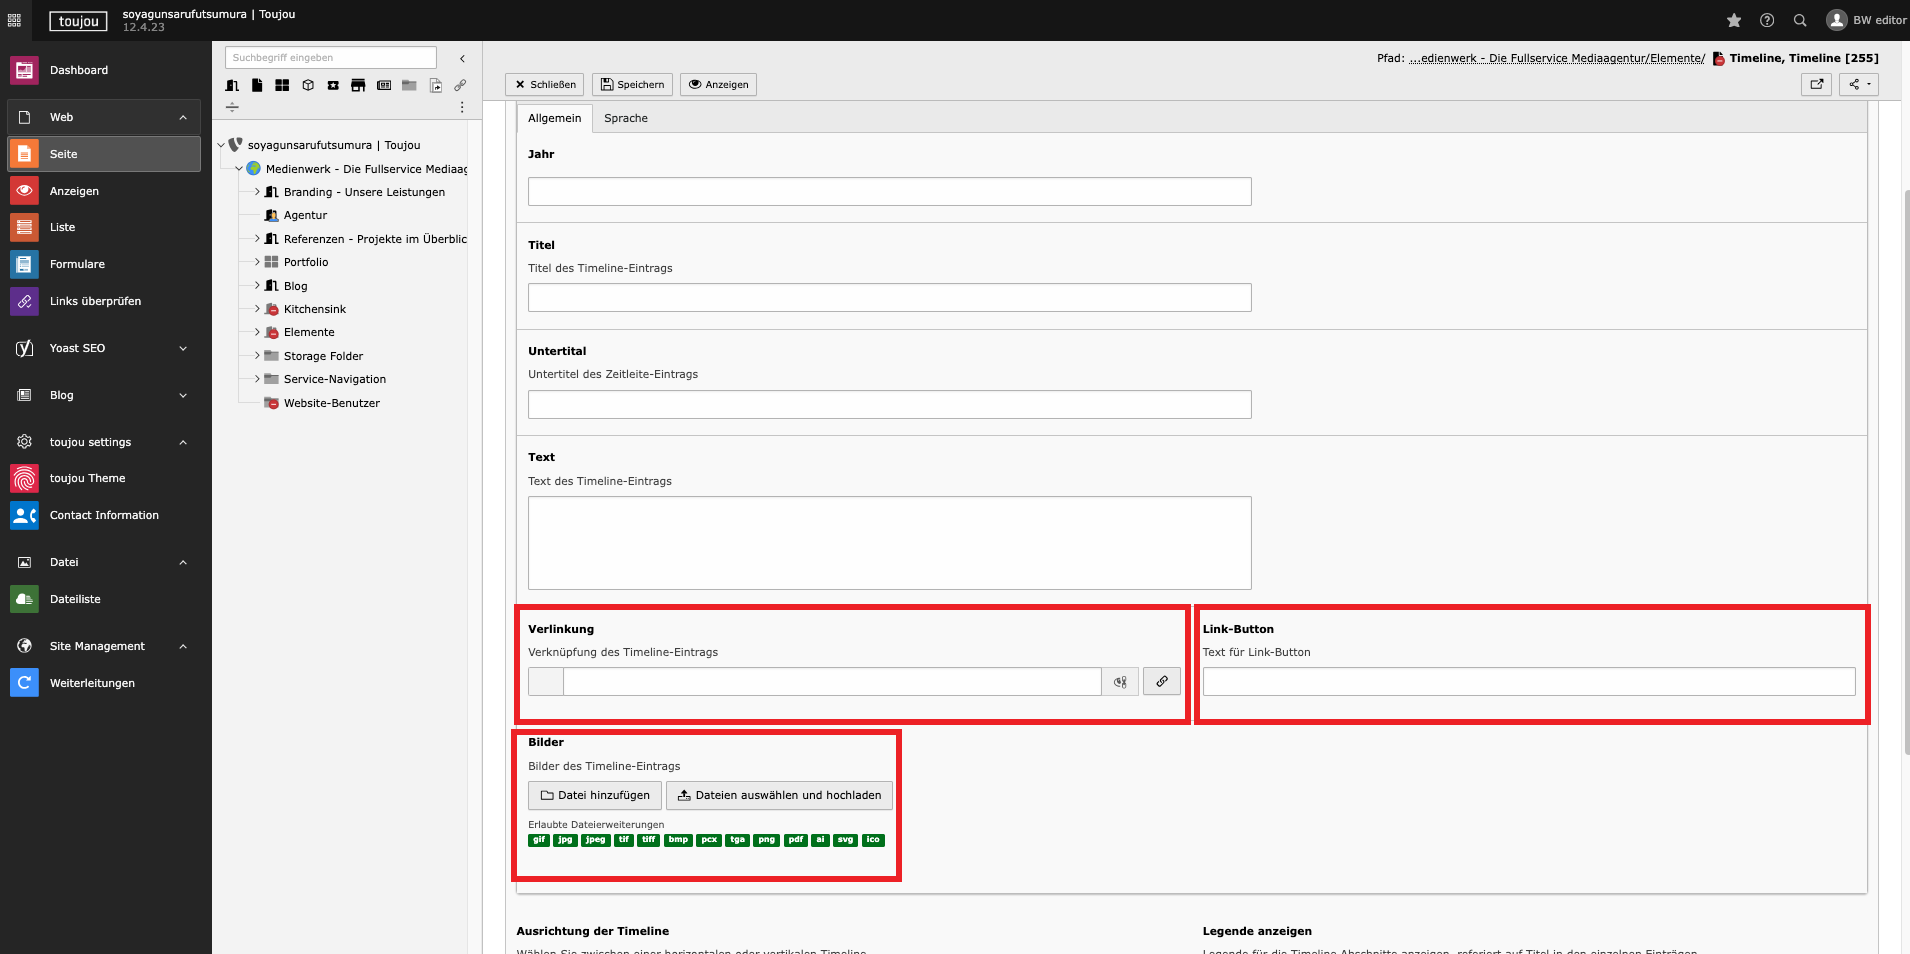Image resolution: width=1910 pixels, height=954 pixels.
Task: Open the Dashboard module
Action: point(78,70)
